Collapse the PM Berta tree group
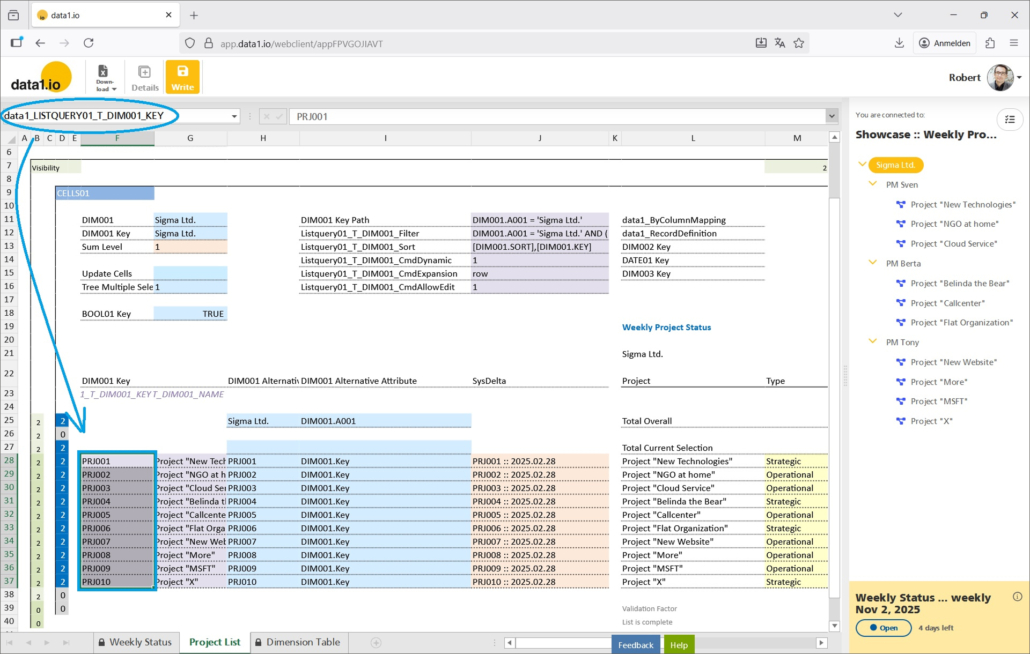 coord(872,263)
